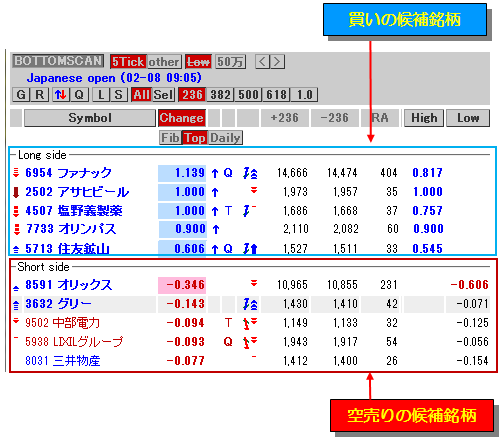
Task: Choose the 500 Fibonacci level
Action: pyautogui.click(x=248, y=95)
